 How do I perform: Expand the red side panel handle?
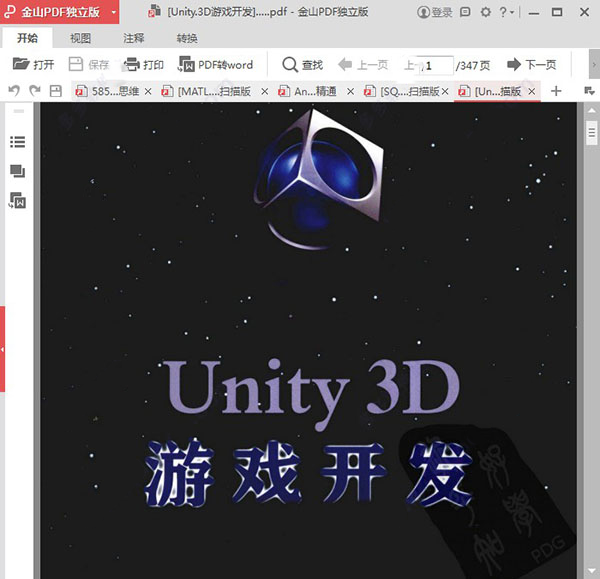(x=2, y=349)
